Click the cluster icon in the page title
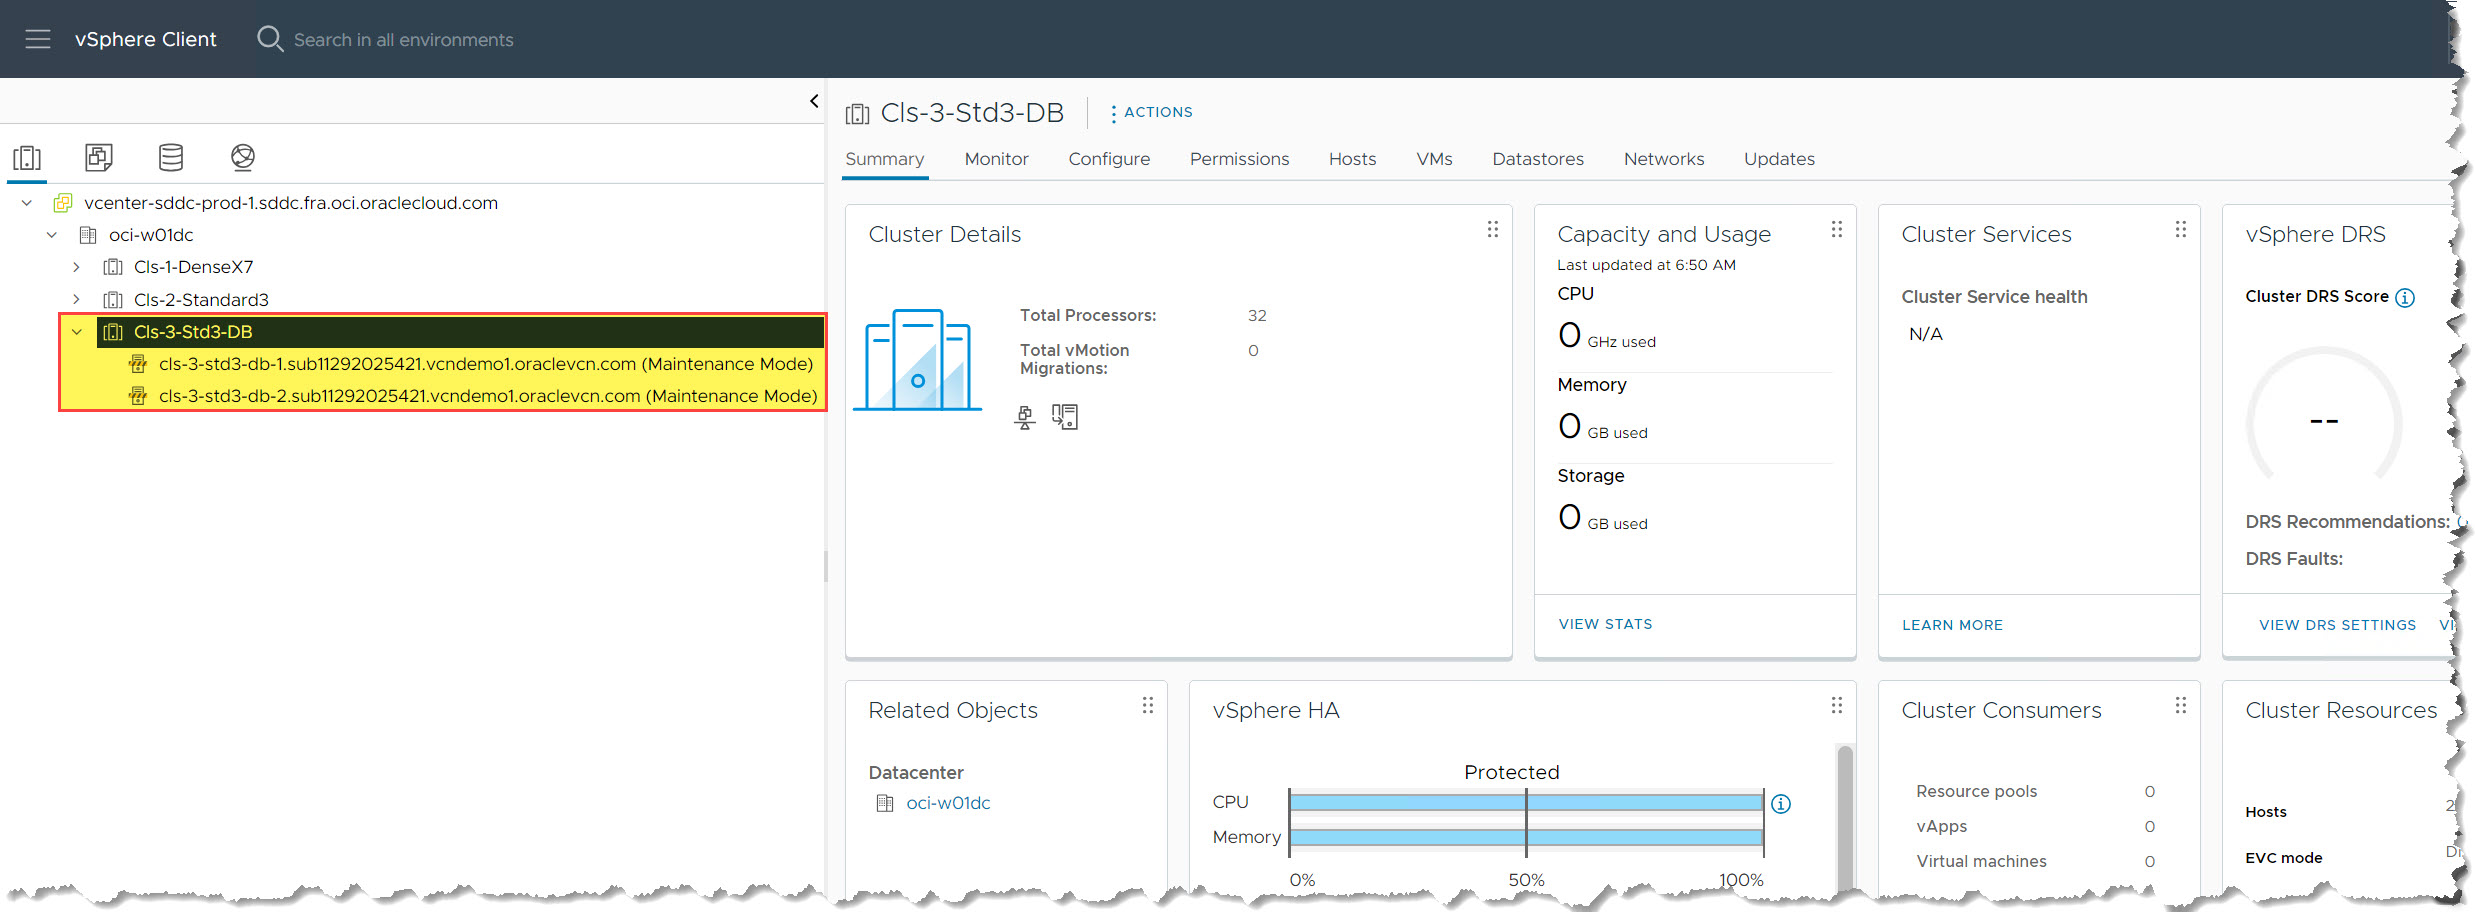 coord(857,114)
